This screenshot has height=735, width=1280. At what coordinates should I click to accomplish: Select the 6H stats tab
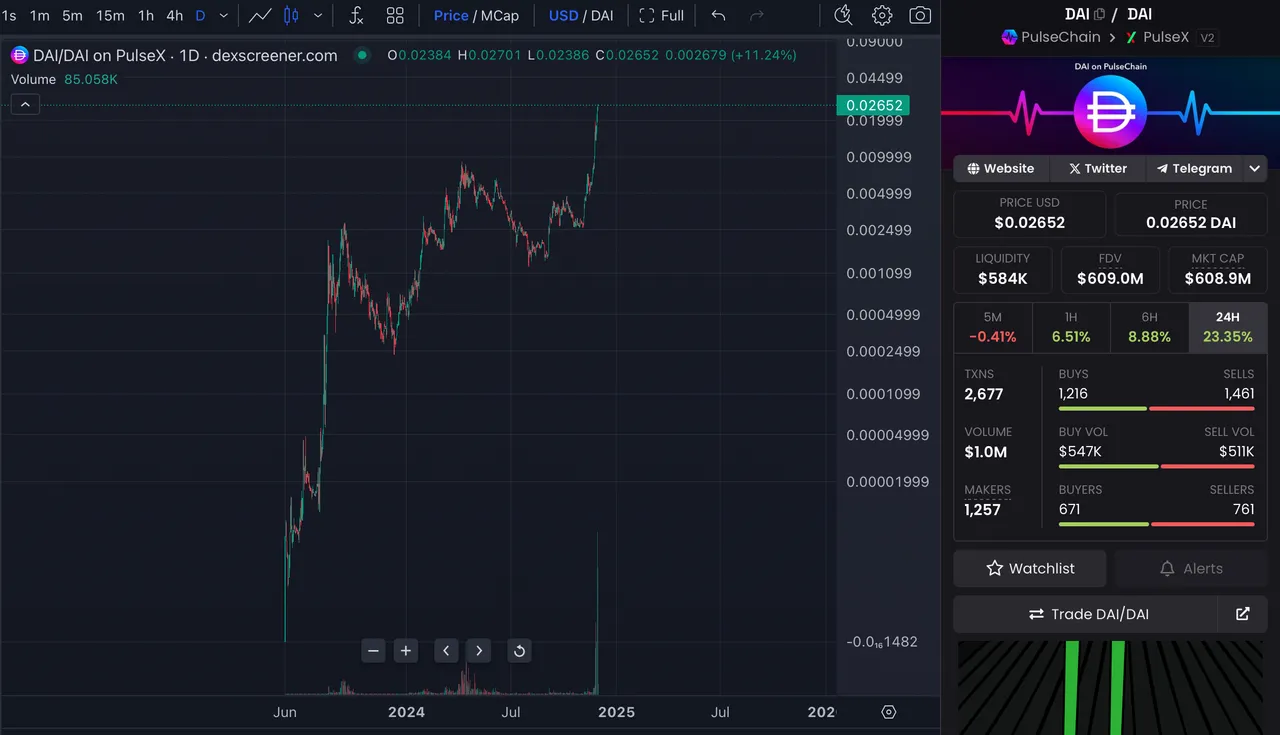[x=1149, y=327]
